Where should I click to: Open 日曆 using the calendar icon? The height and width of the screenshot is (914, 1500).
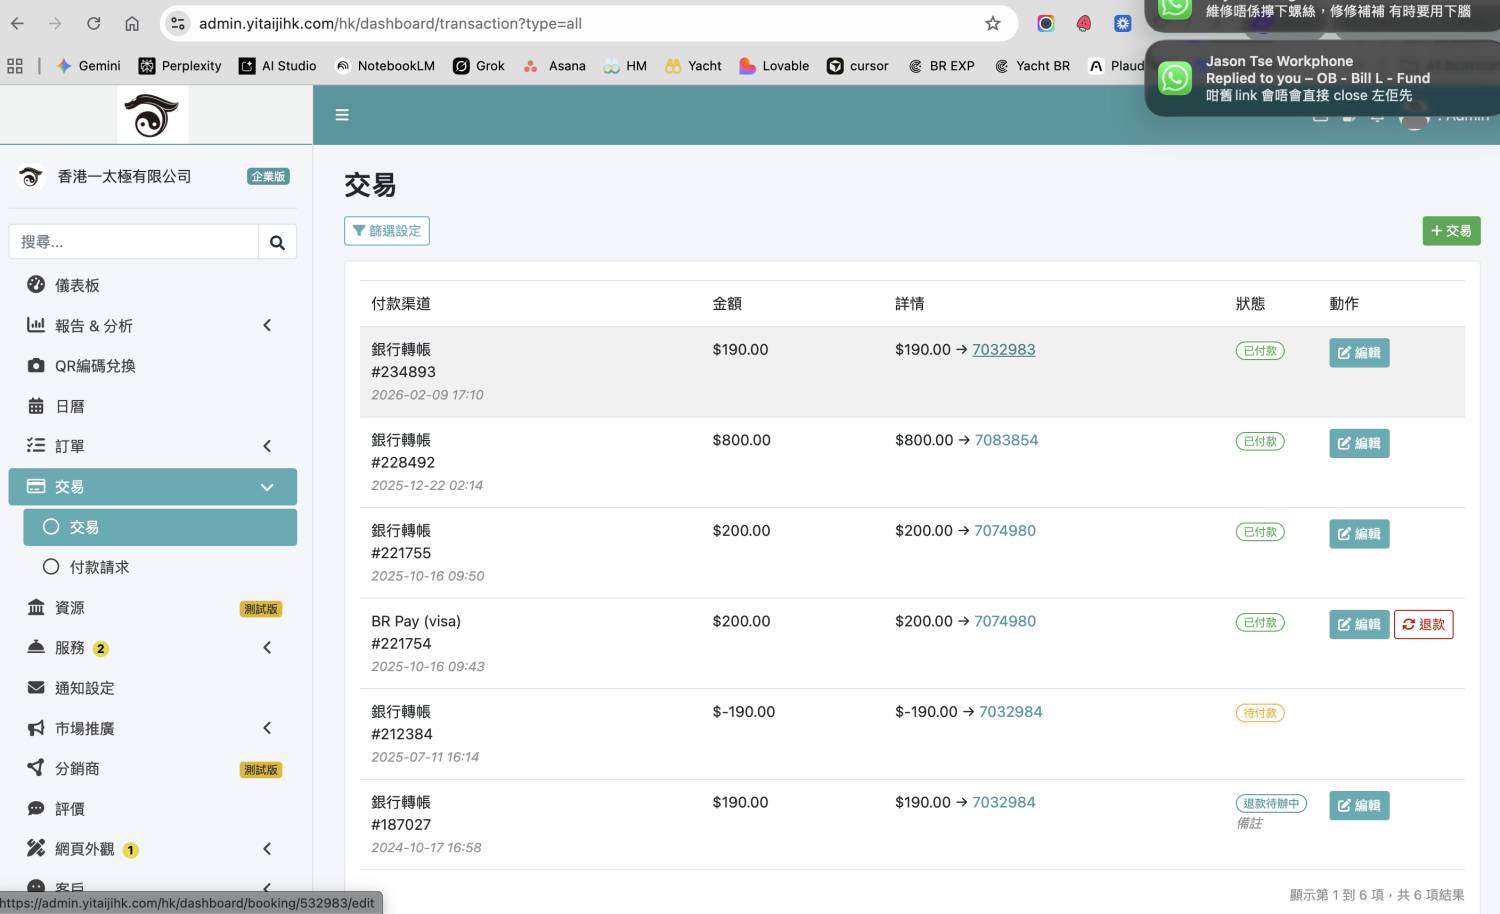37,406
